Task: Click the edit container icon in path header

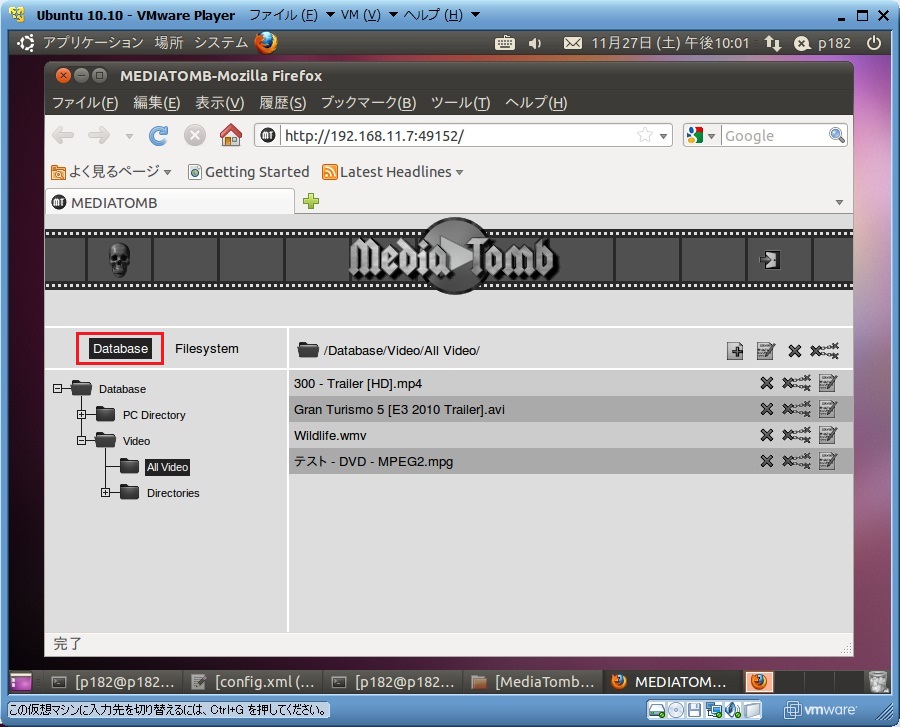Action: (x=766, y=351)
